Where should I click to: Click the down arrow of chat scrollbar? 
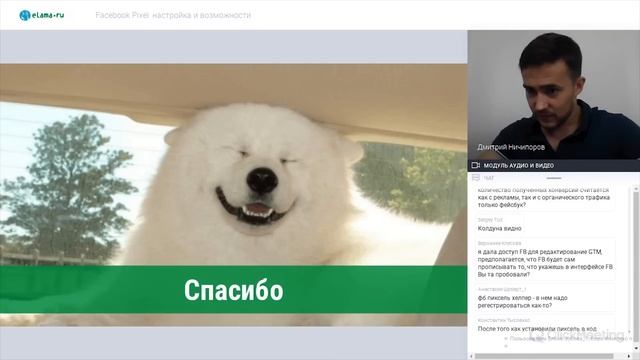point(636,348)
